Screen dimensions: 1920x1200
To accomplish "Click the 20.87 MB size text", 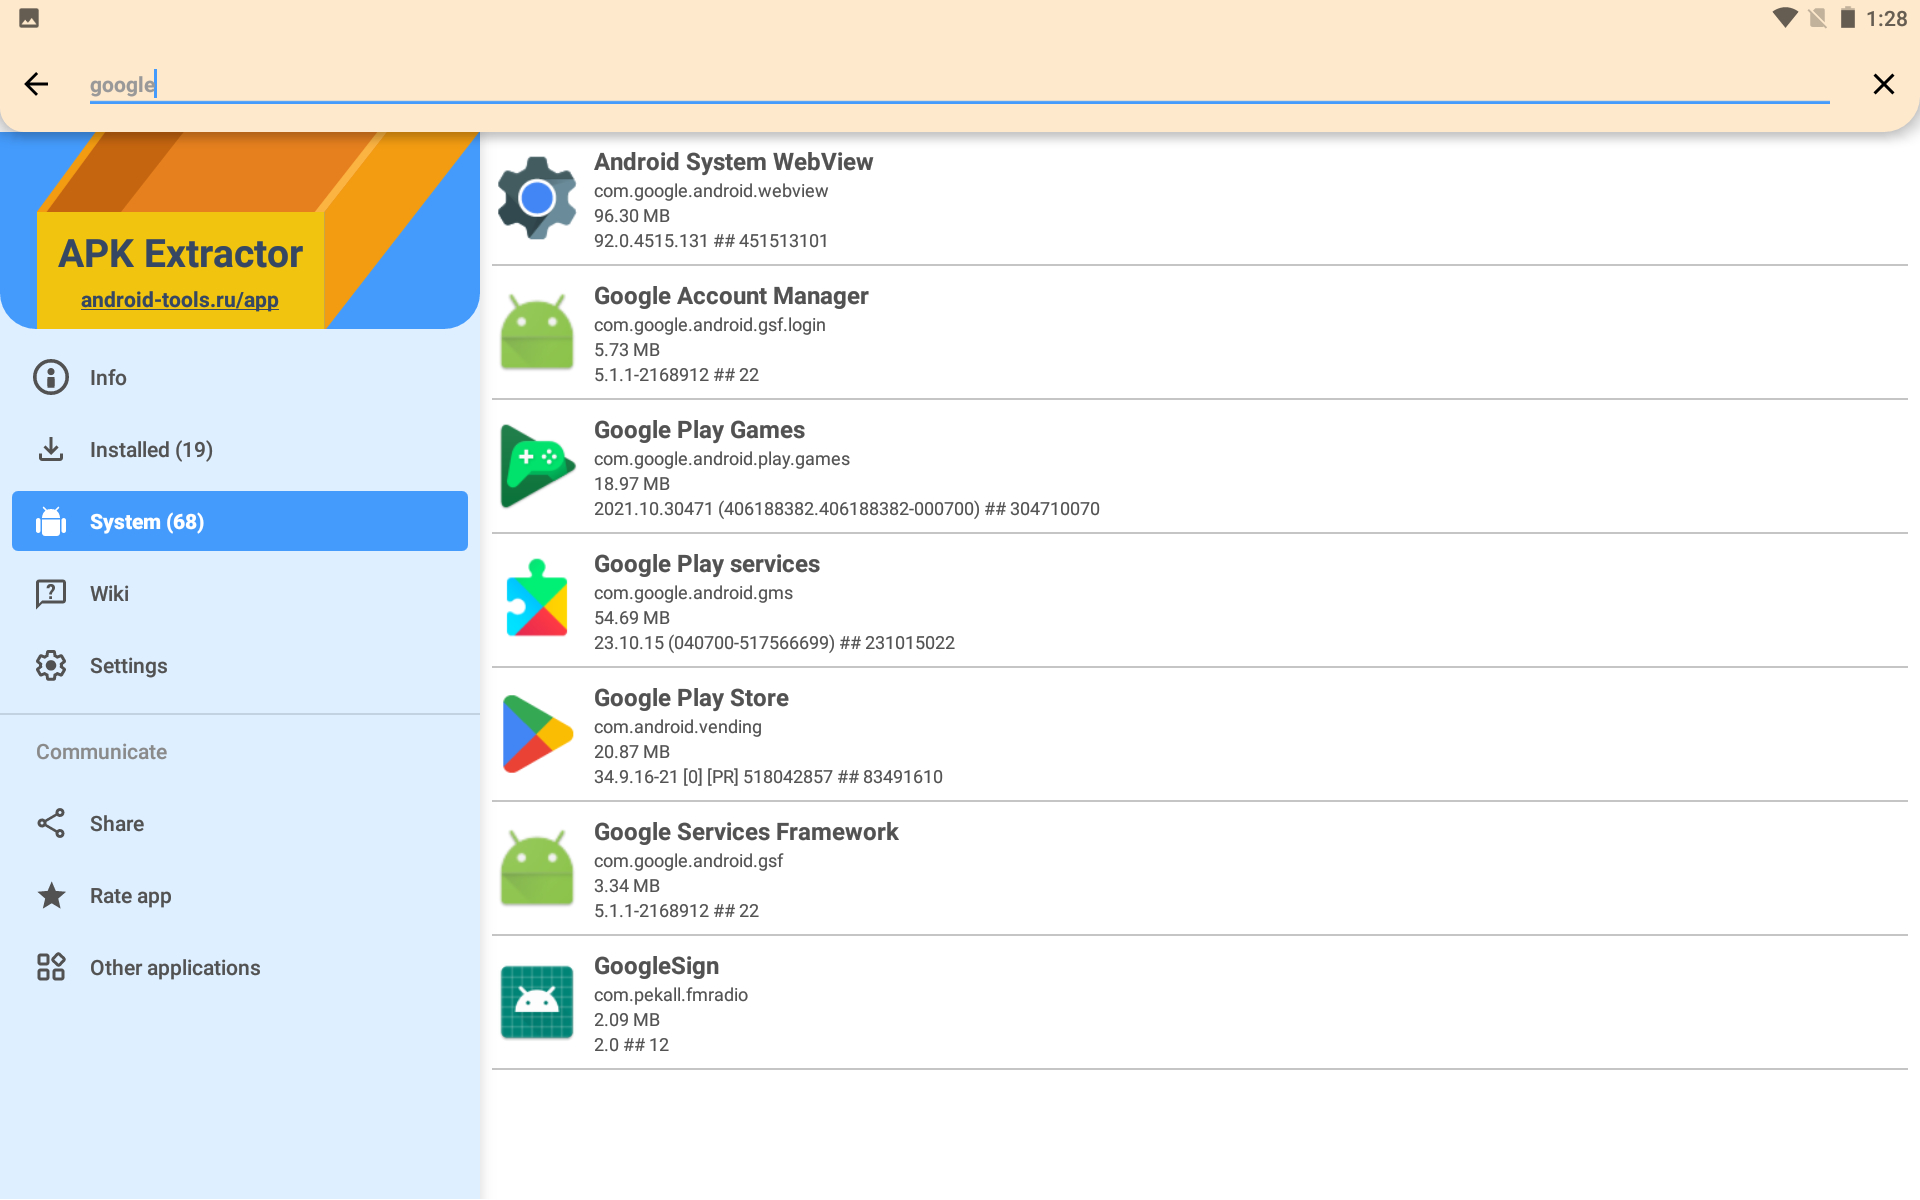I will (632, 752).
